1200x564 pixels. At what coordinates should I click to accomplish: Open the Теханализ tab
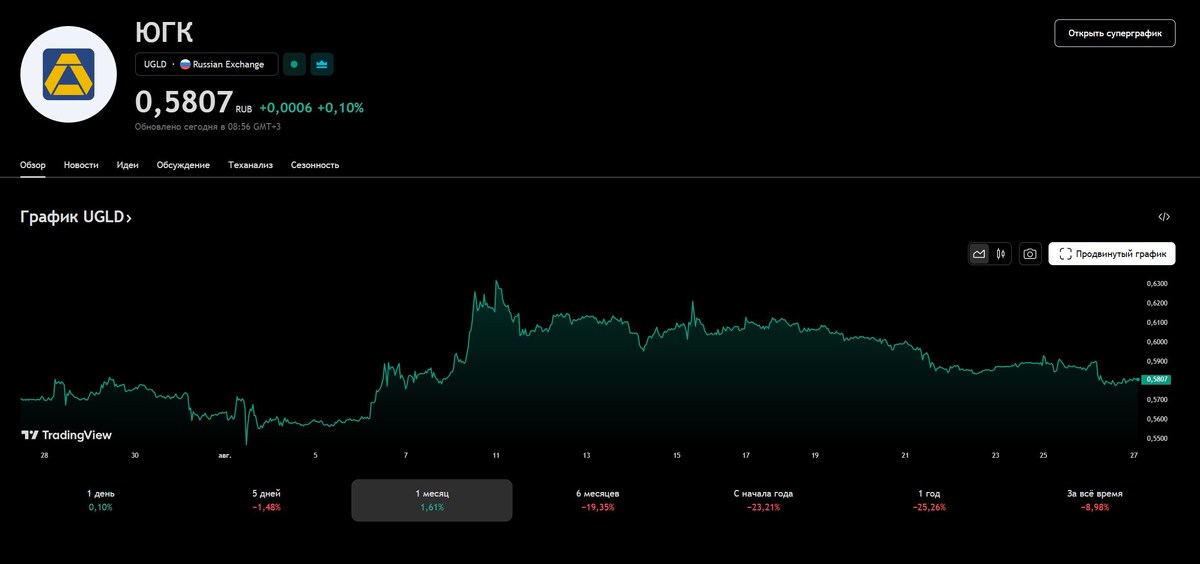click(x=250, y=165)
